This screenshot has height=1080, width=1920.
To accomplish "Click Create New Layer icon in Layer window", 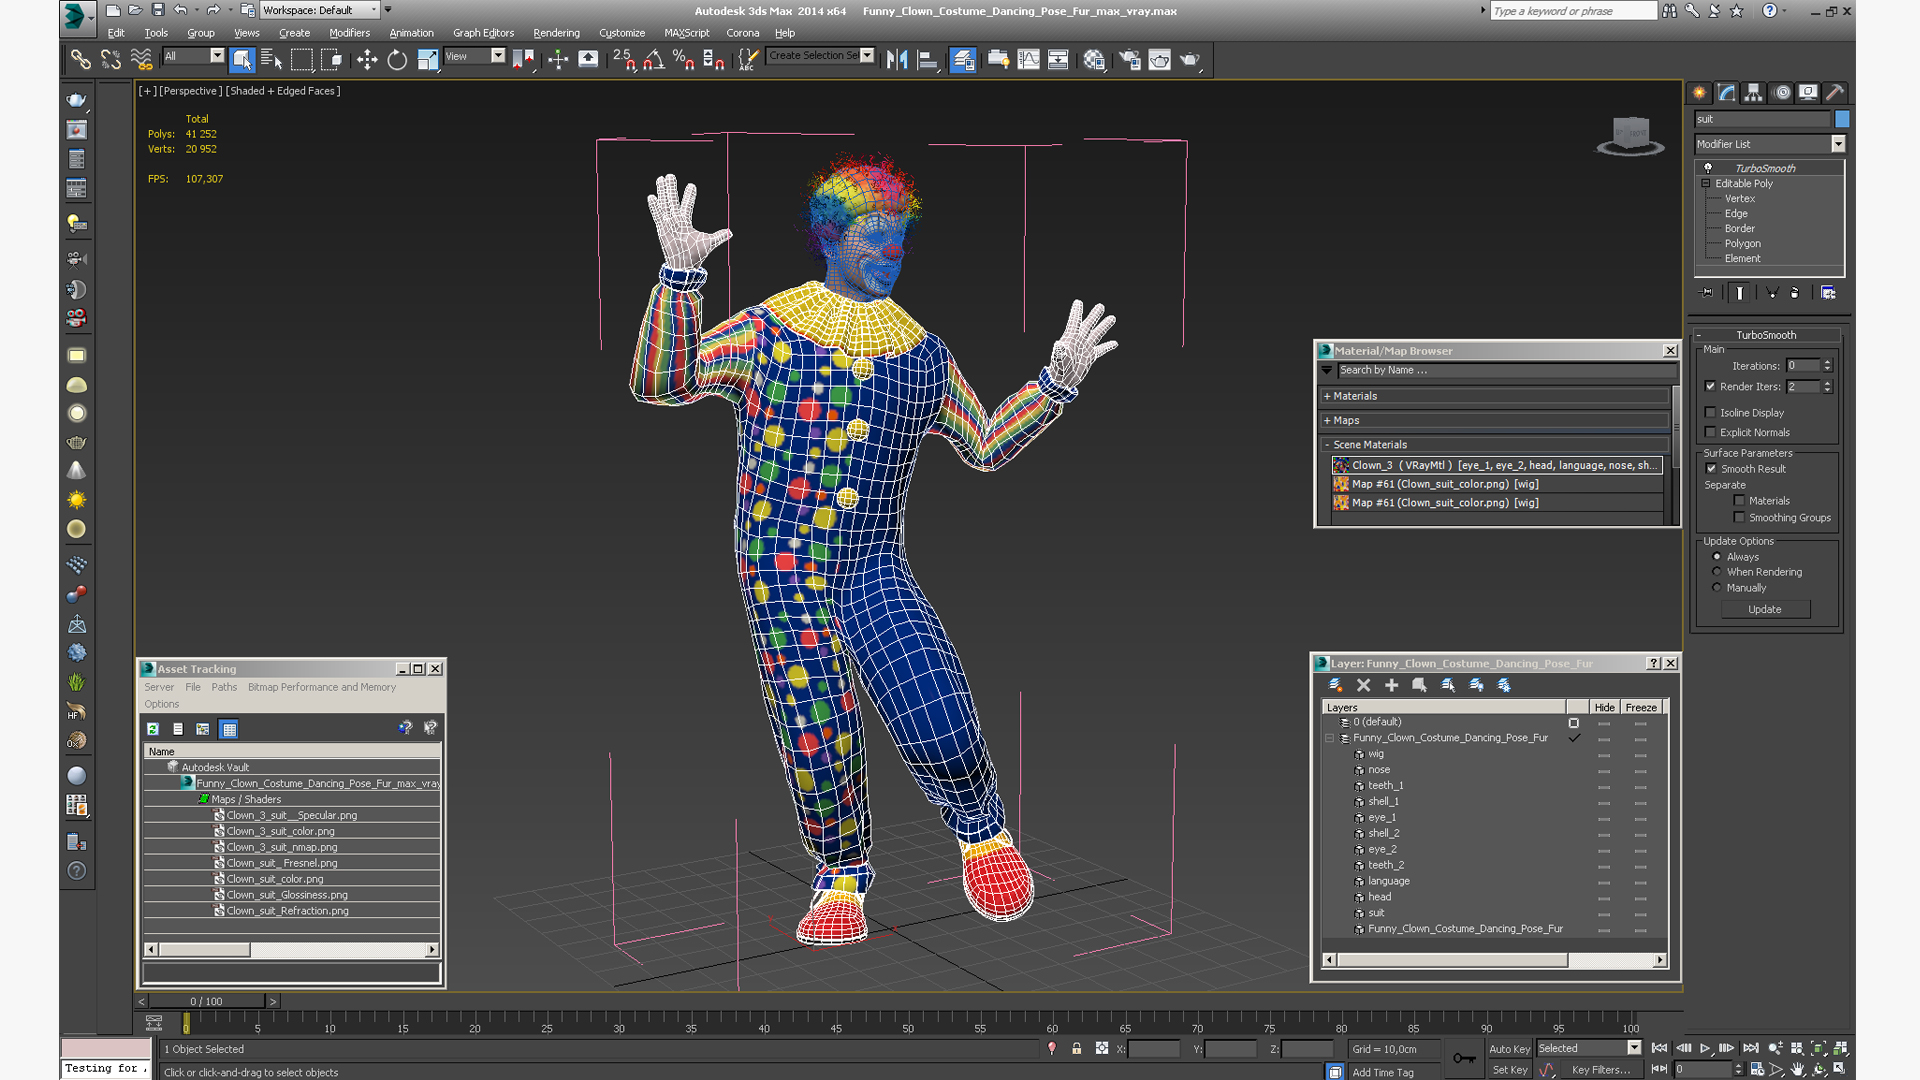I will click(1335, 685).
